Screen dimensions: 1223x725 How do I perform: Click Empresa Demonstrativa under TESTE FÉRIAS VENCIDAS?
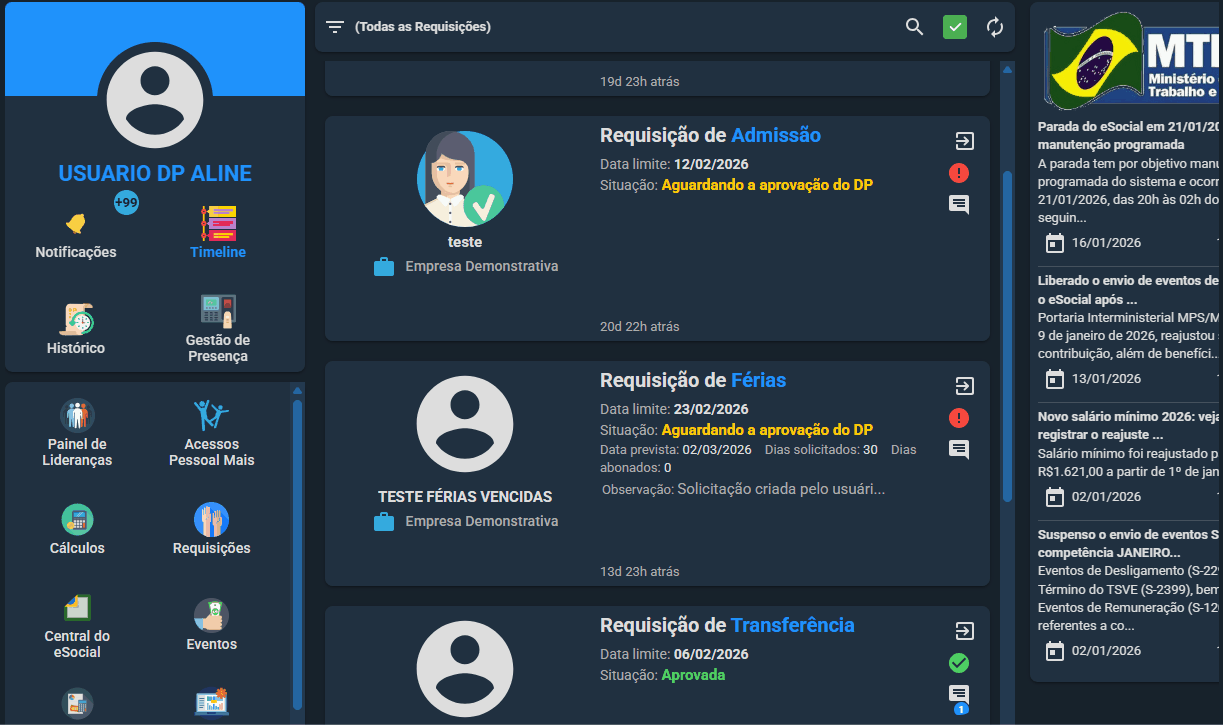point(482,522)
